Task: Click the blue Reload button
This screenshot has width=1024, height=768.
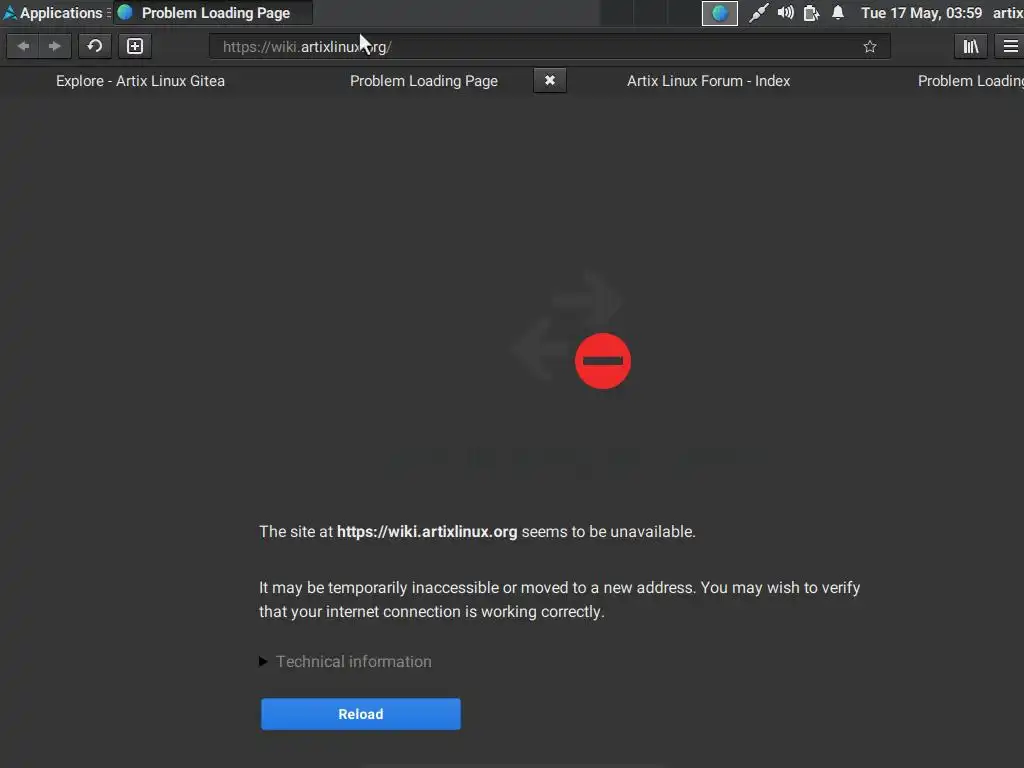Action: point(361,714)
